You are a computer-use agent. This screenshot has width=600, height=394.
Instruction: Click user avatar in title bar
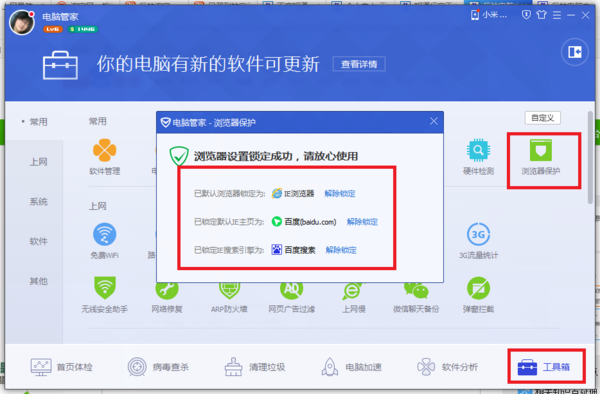(x=21, y=22)
